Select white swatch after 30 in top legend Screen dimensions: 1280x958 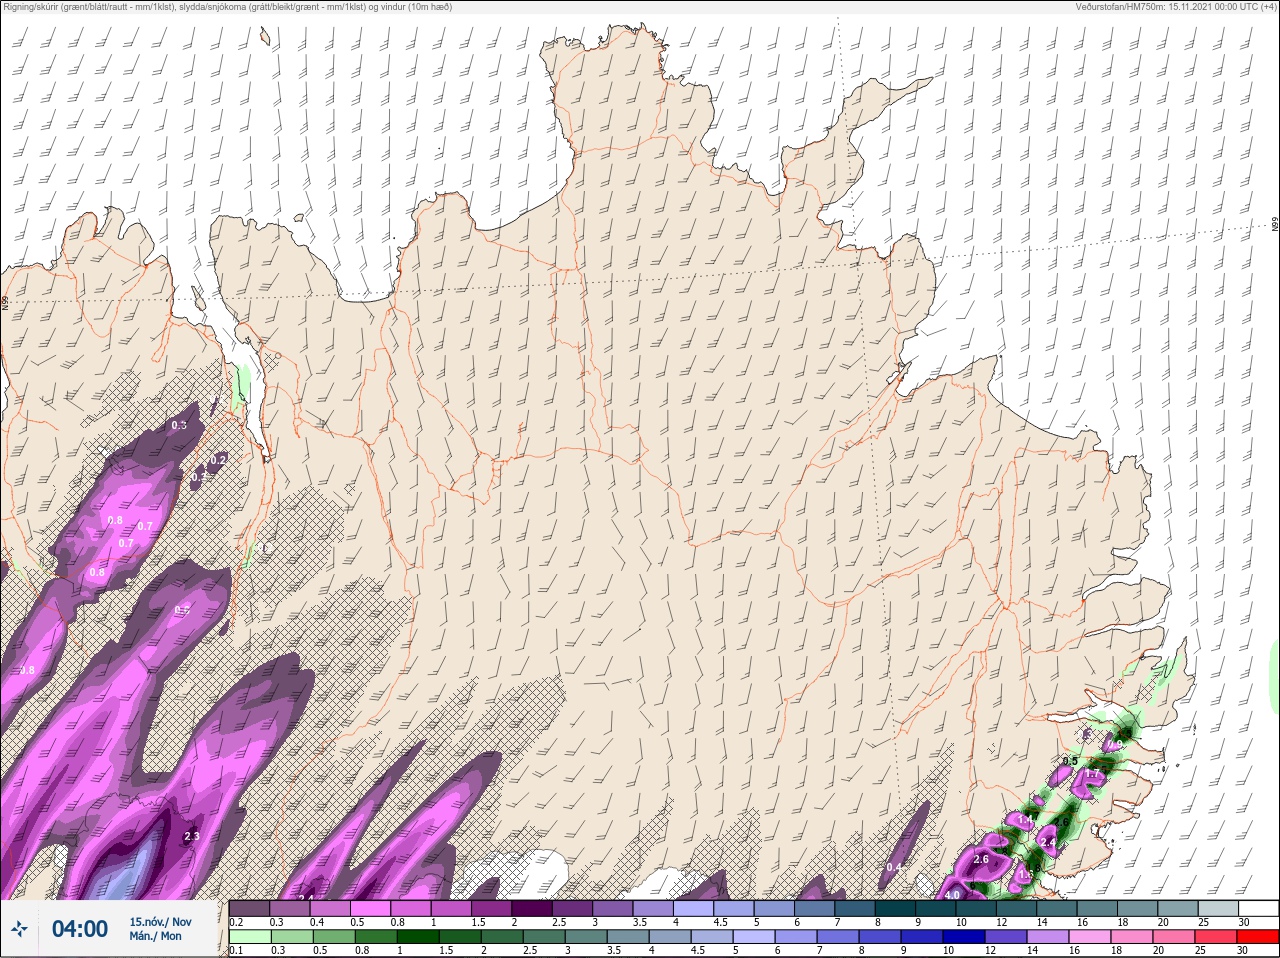pos(1258,908)
